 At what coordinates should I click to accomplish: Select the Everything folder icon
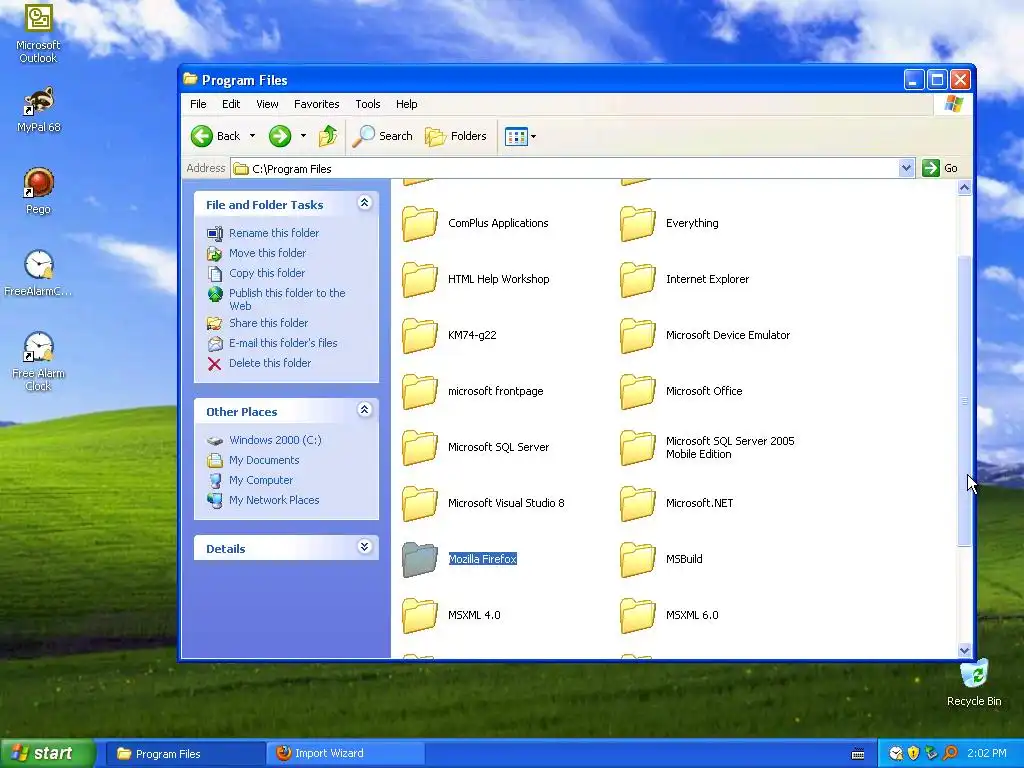637,223
